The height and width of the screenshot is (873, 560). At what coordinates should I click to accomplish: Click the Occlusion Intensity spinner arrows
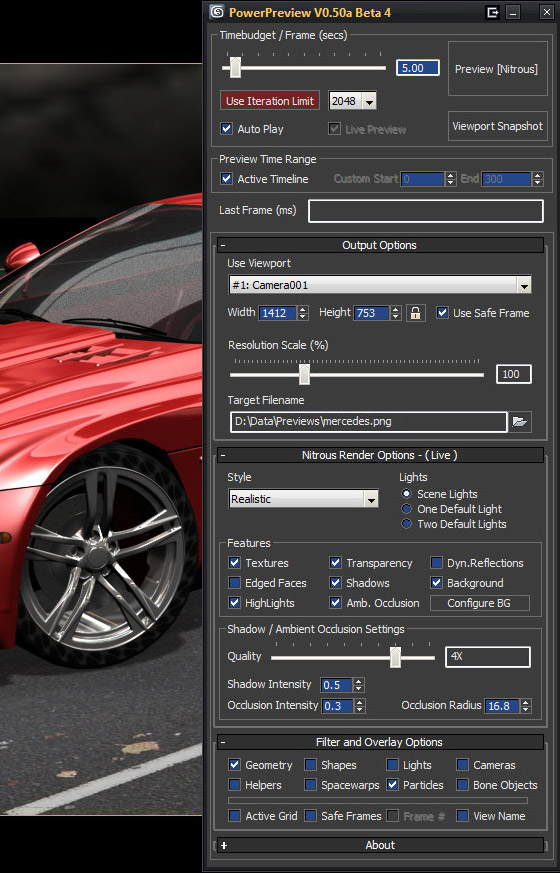(360, 706)
